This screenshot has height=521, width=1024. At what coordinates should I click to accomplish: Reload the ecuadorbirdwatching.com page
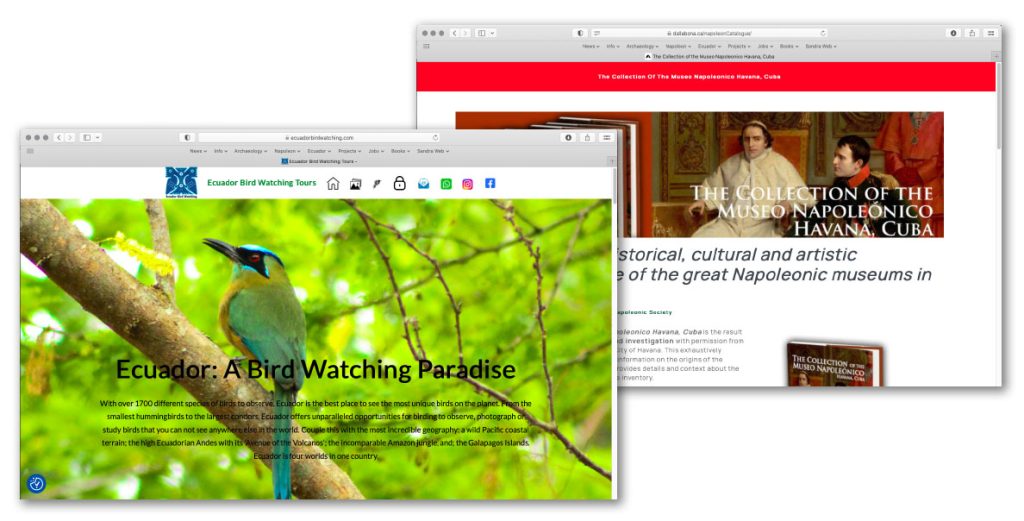(435, 138)
